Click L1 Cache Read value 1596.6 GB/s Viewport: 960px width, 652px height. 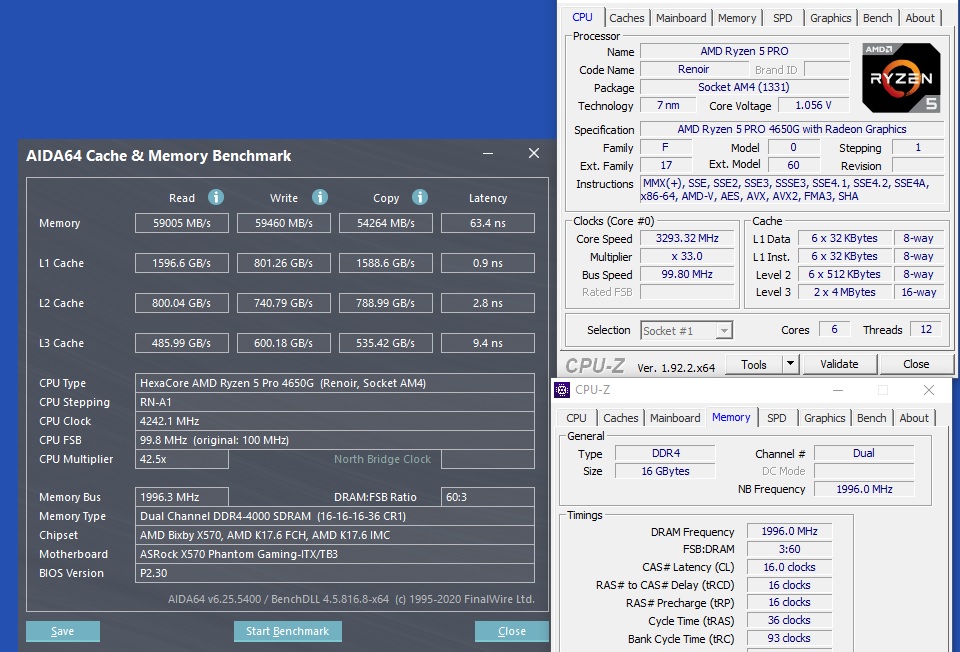182,263
